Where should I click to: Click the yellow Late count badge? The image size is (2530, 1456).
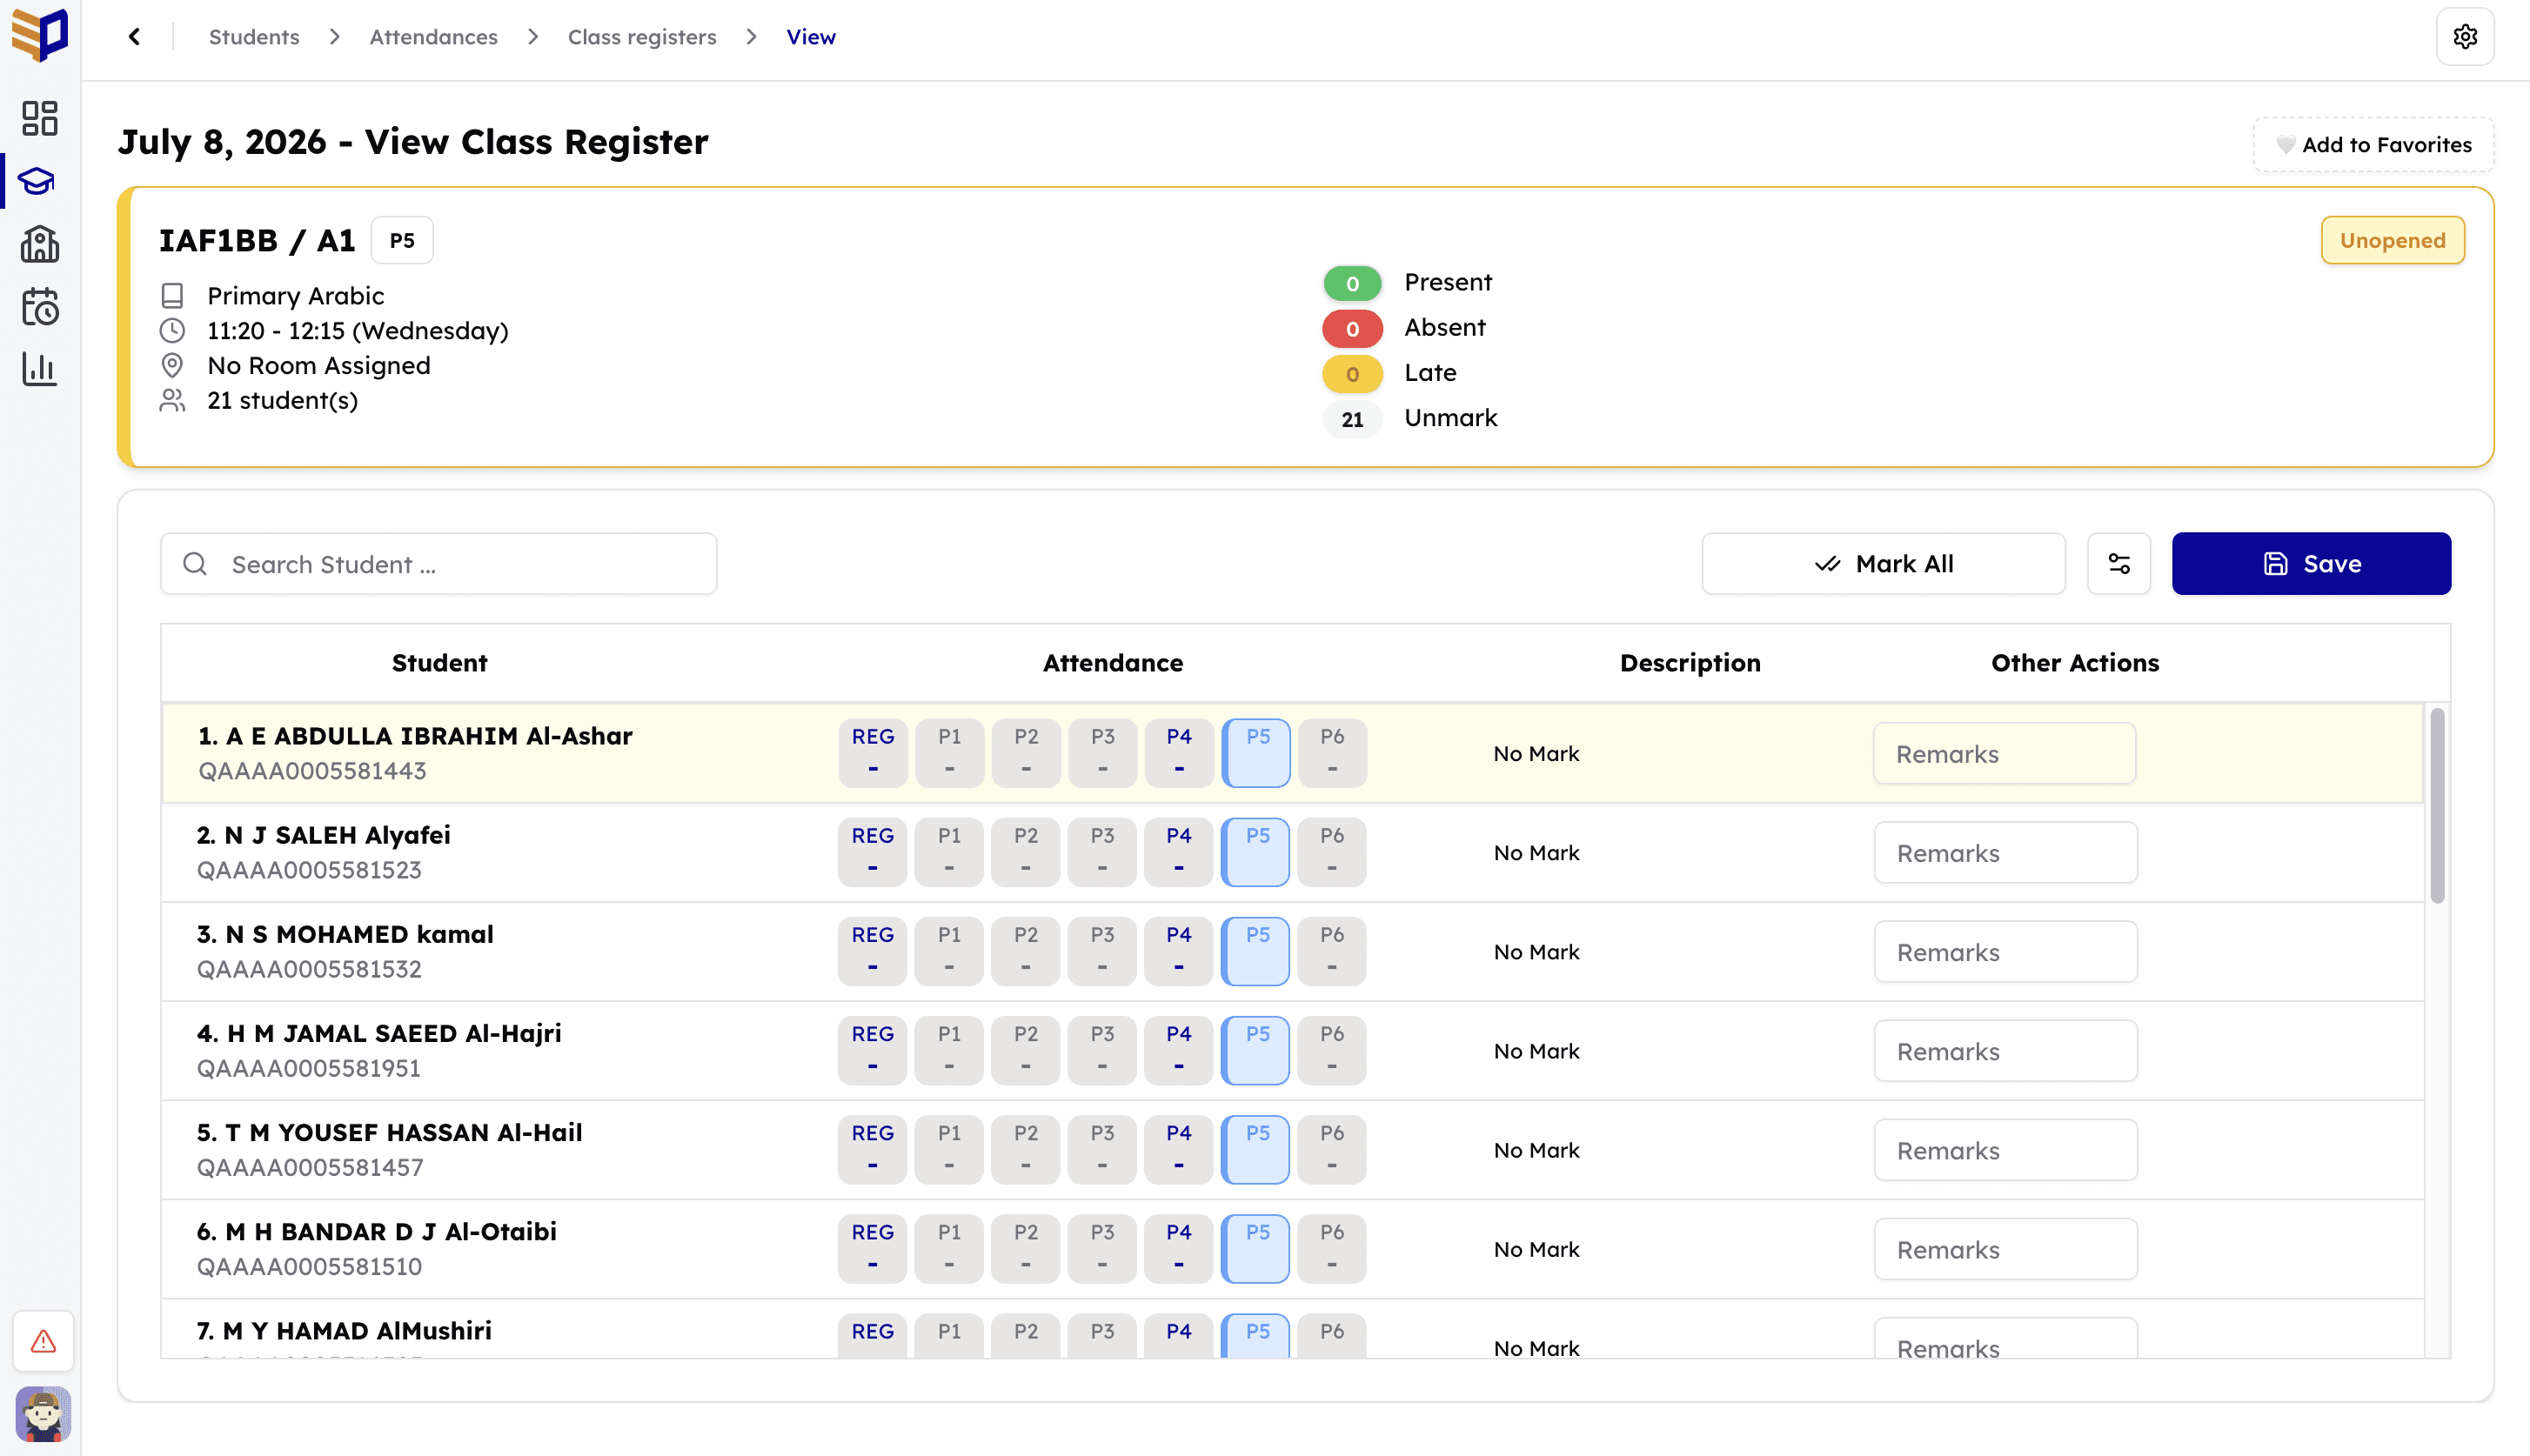tap(1352, 374)
